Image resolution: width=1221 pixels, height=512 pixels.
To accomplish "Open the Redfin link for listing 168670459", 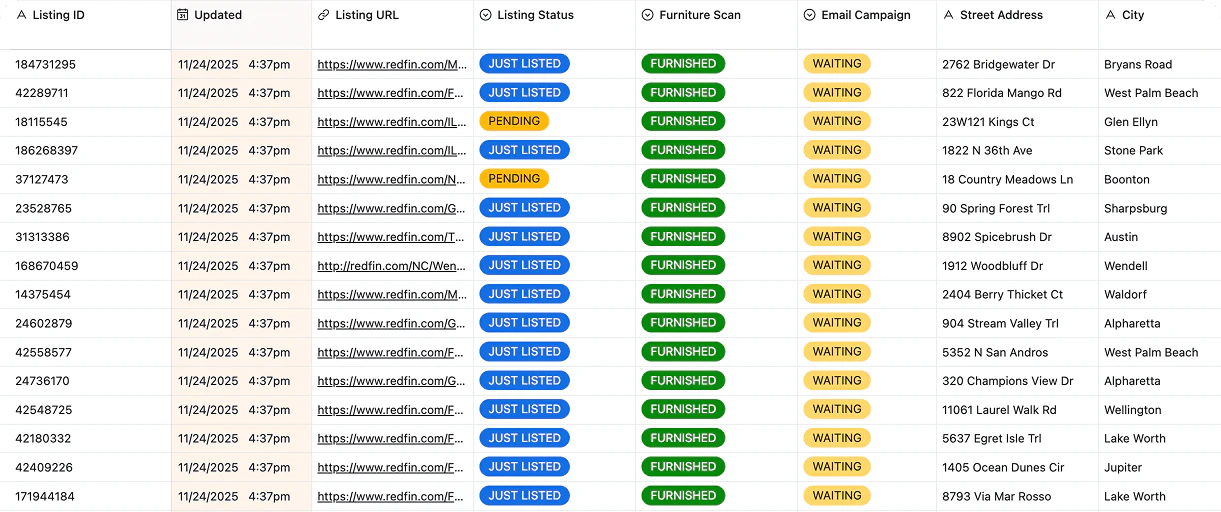I will click(392, 266).
